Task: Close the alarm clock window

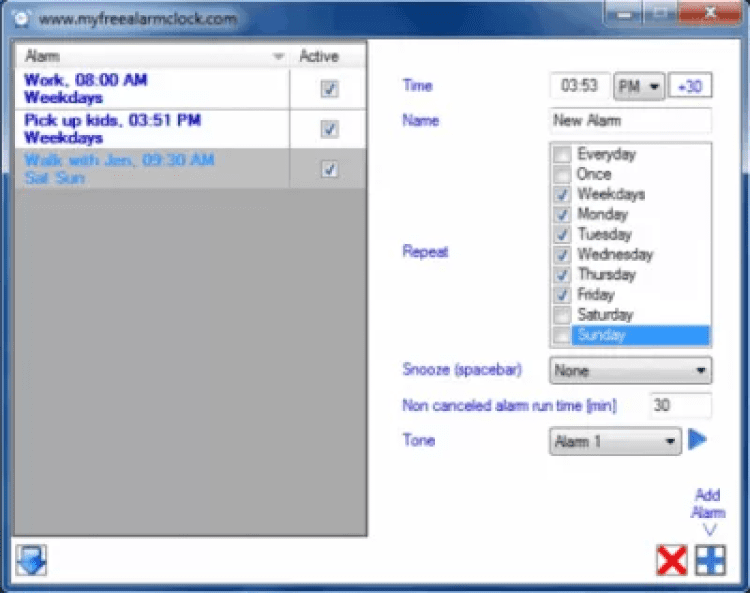Action: coord(710,12)
